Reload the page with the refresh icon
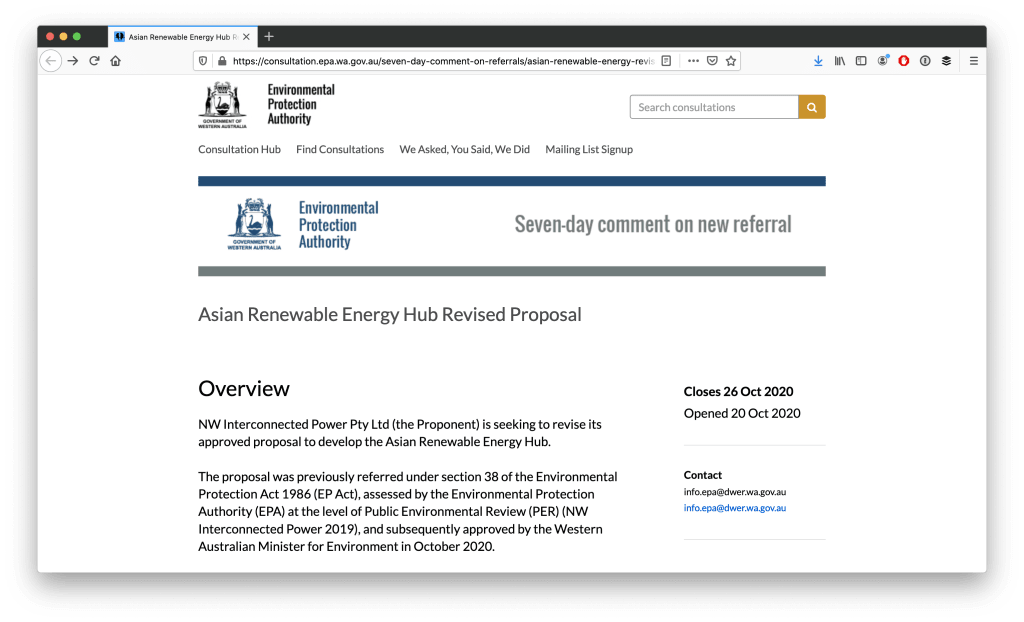Viewport: 1024px width, 622px height. pos(94,61)
